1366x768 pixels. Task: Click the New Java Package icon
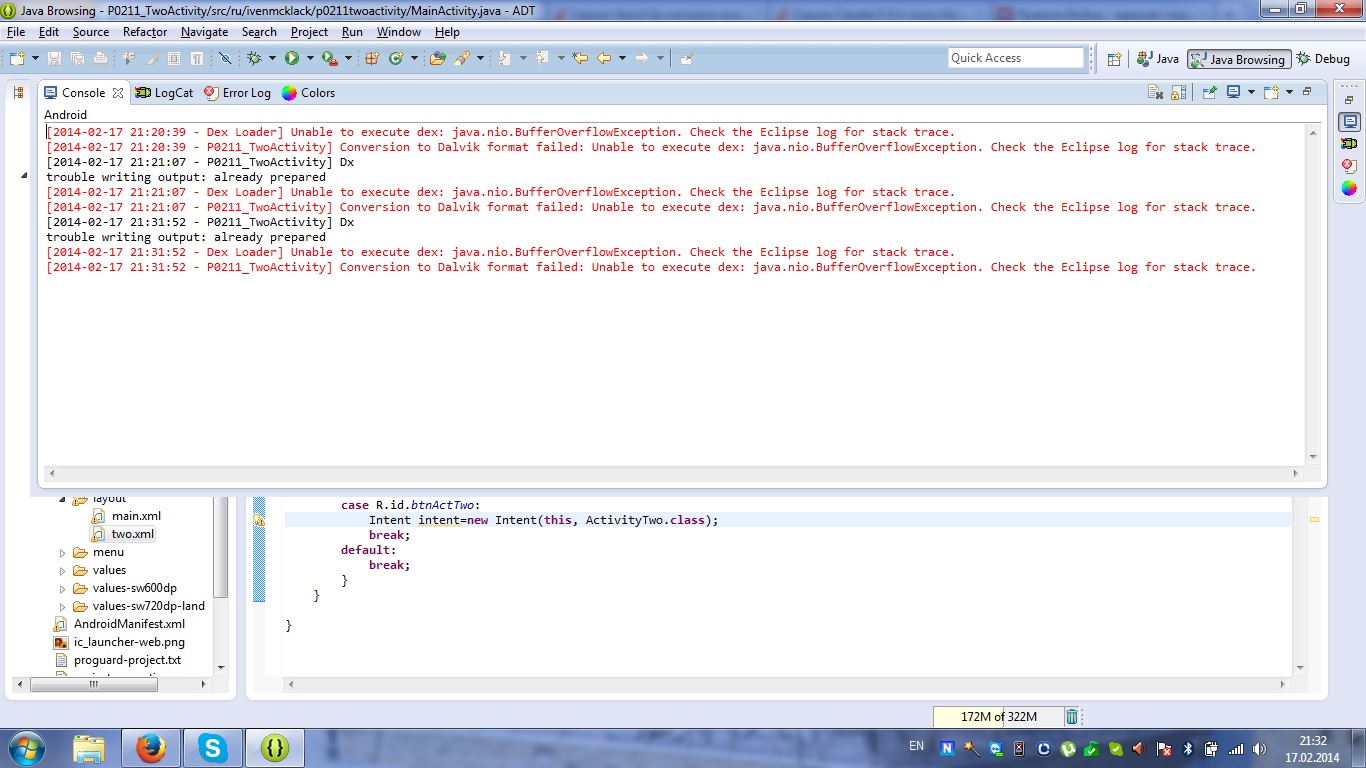click(372, 58)
